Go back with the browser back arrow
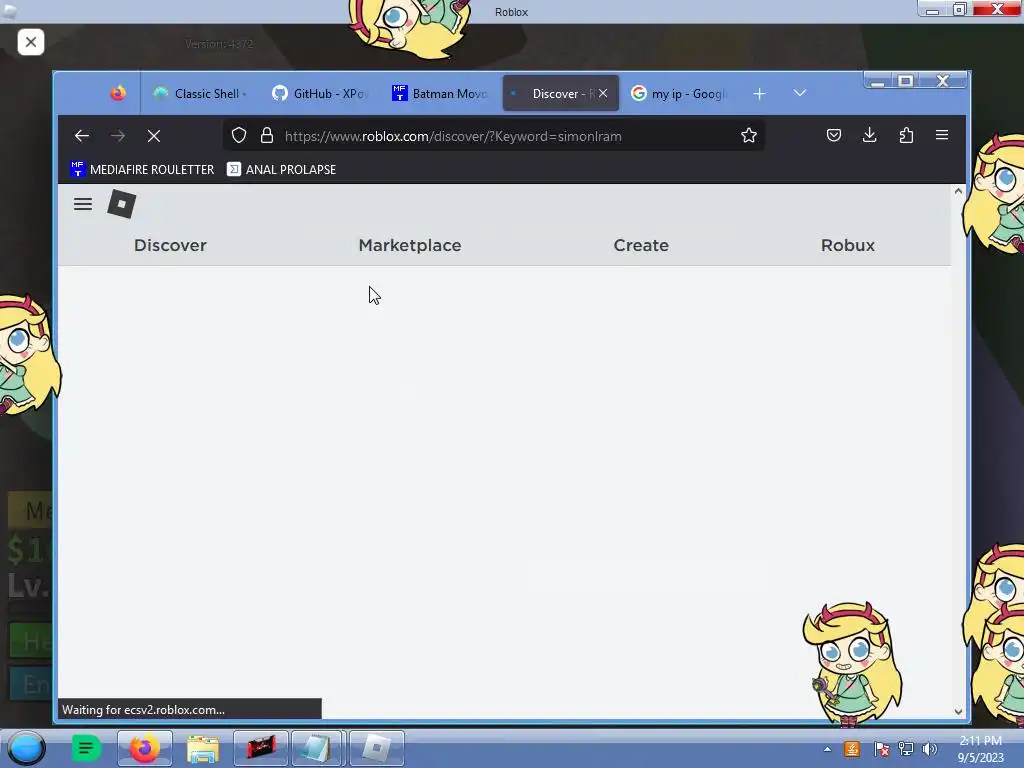 coord(82,136)
